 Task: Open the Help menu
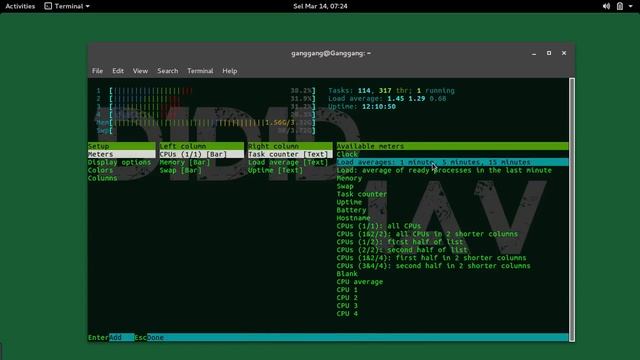(x=229, y=71)
